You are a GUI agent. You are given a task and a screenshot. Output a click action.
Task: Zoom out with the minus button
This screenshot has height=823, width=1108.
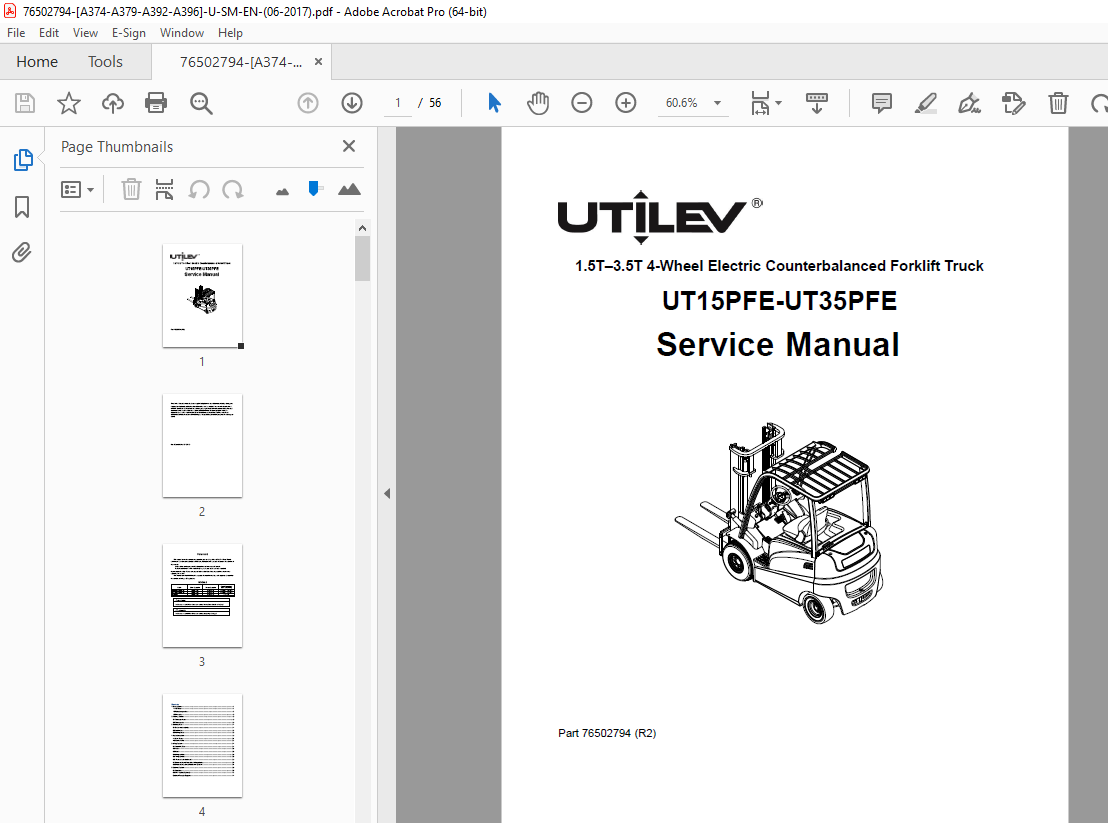[582, 103]
